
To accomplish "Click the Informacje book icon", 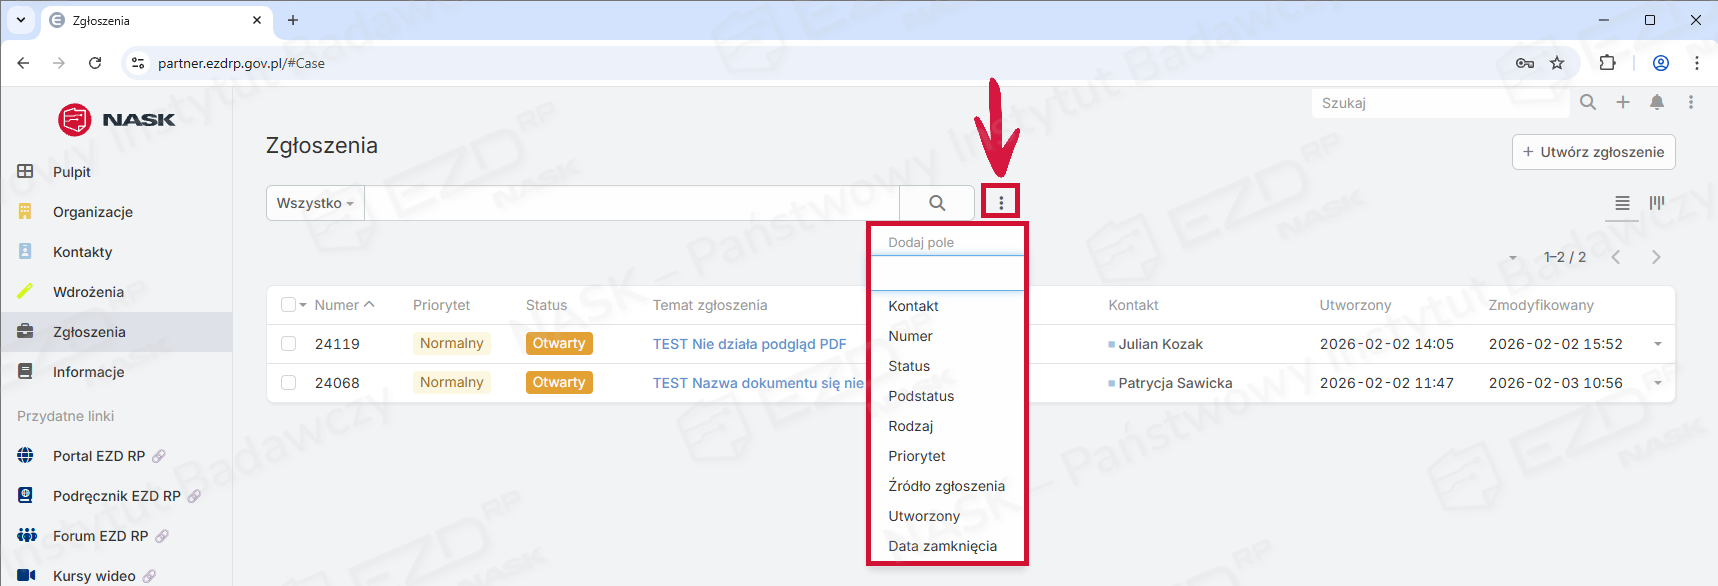I will pos(26,372).
